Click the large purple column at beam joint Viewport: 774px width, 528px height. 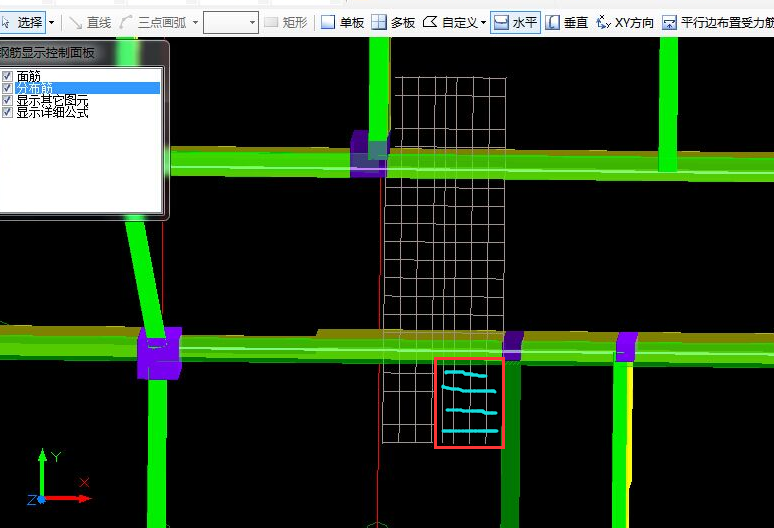159,352
